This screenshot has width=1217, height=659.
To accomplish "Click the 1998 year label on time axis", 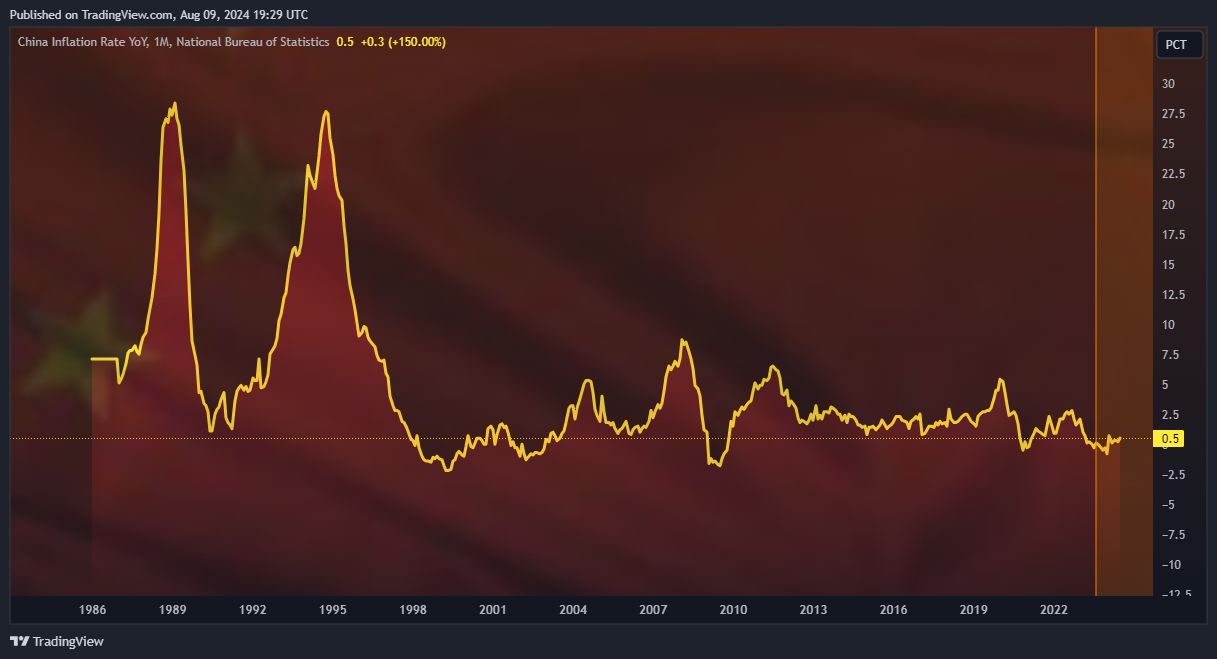I will 413,610.
